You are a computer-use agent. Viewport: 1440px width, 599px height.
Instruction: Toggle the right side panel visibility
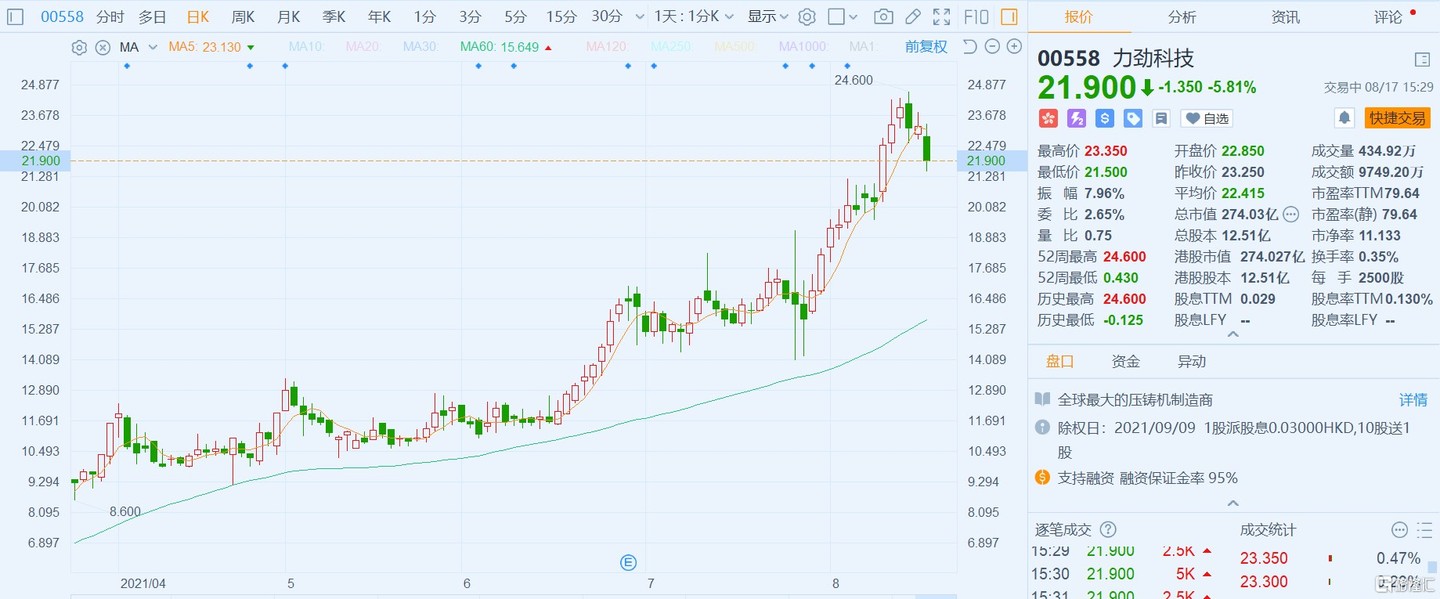click(x=1009, y=17)
